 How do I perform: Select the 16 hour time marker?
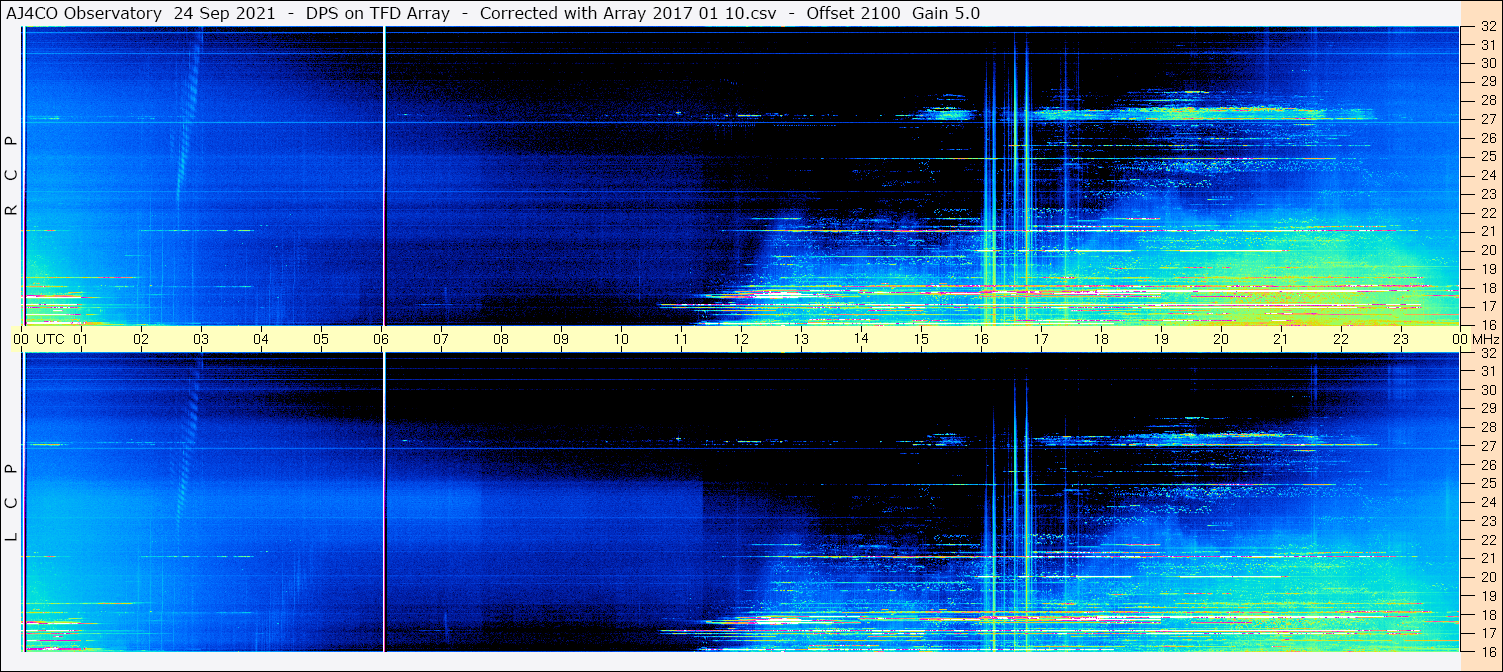point(981,339)
